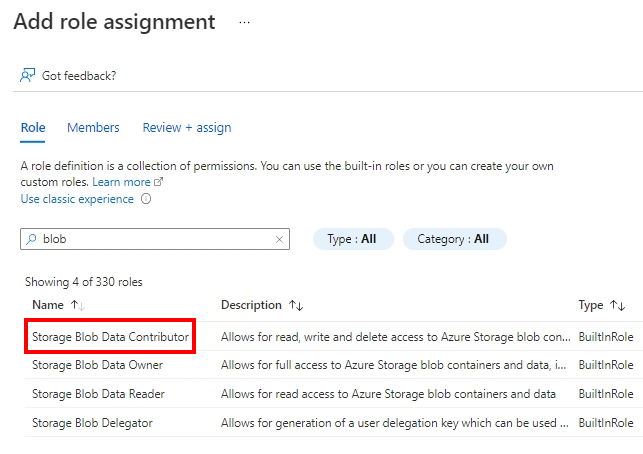
Task: Click the Got feedback person icon
Action: (x=27, y=75)
